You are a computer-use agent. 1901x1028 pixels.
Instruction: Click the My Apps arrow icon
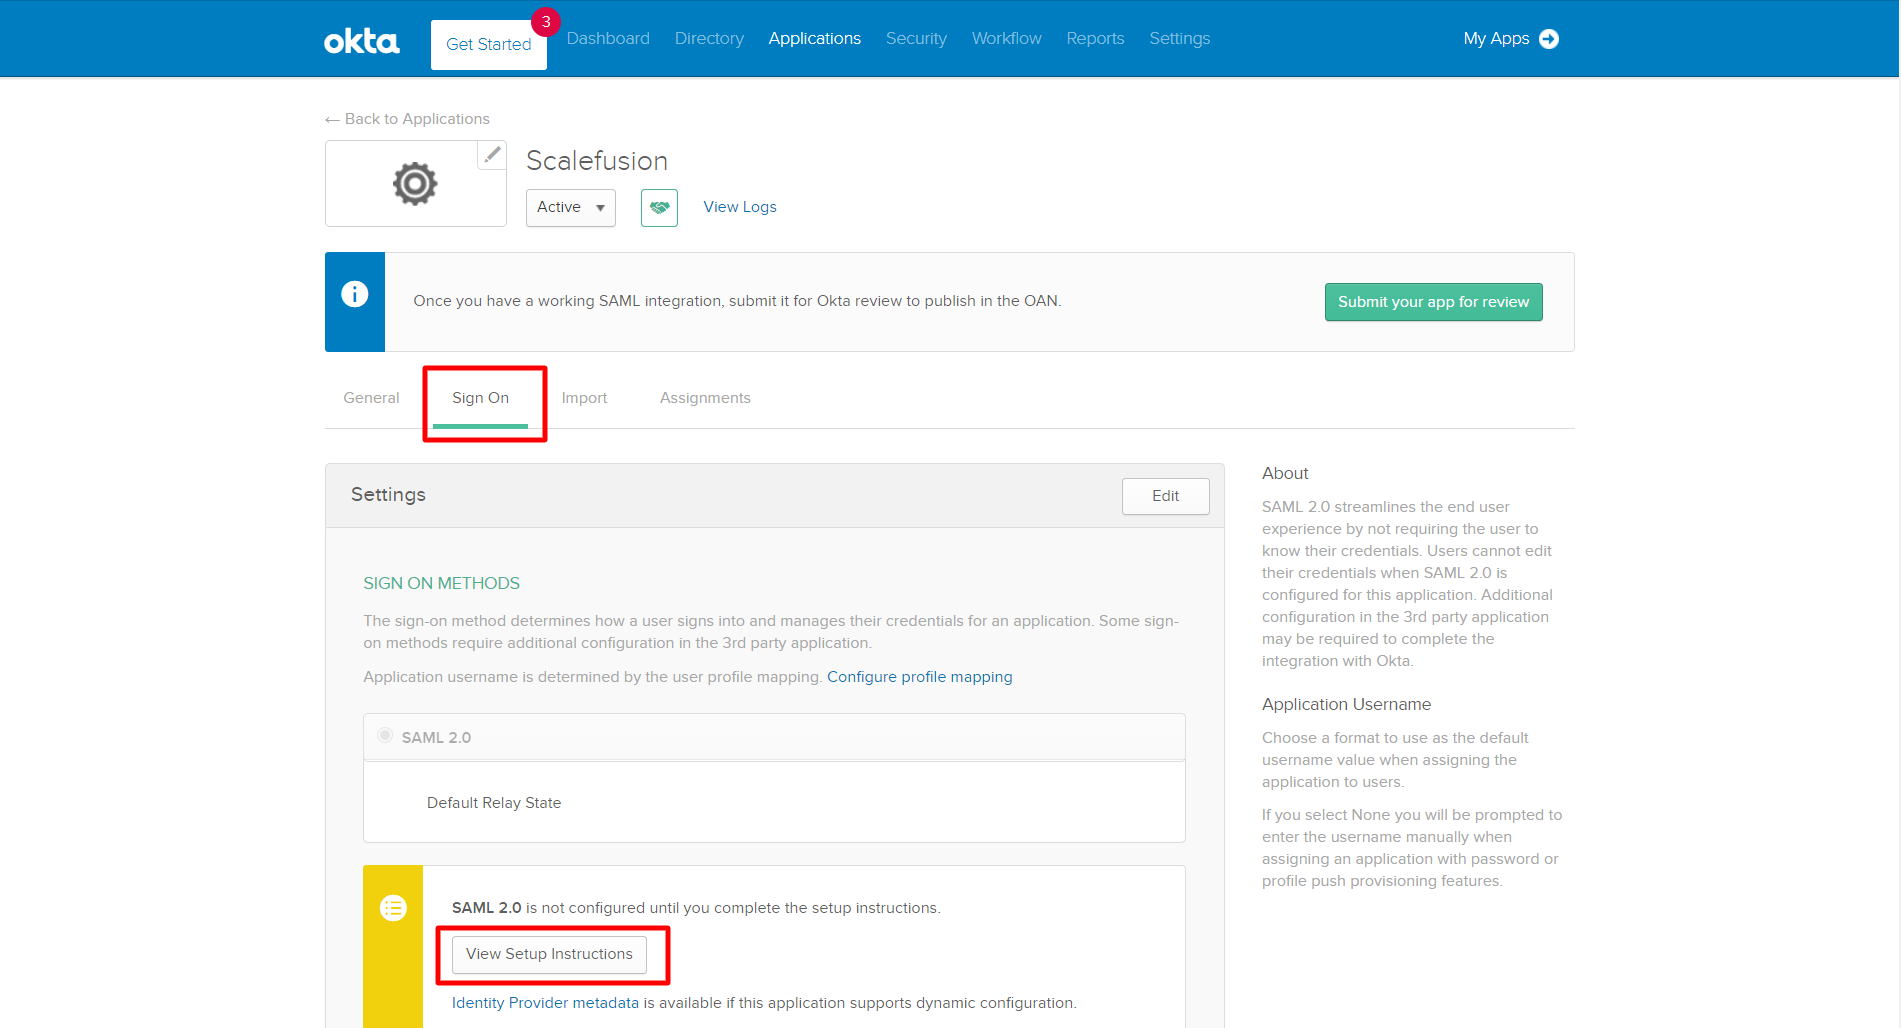tap(1549, 39)
